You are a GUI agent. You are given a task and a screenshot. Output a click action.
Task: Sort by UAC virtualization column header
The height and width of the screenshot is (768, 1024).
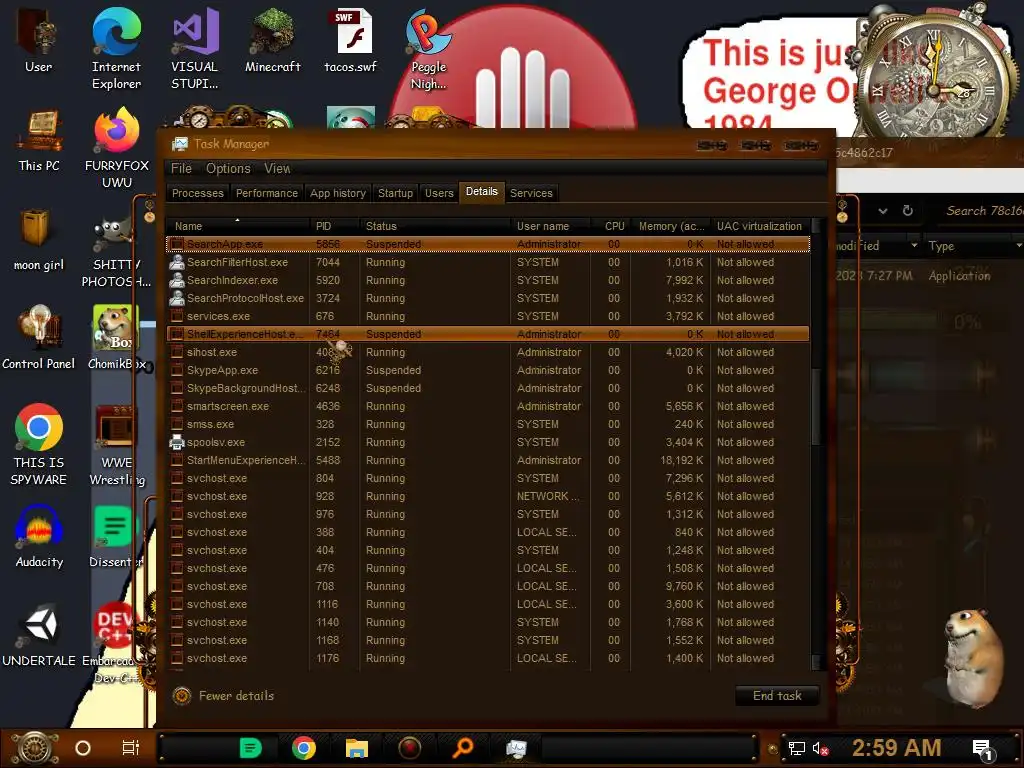pyautogui.click(x=760, y=226)
